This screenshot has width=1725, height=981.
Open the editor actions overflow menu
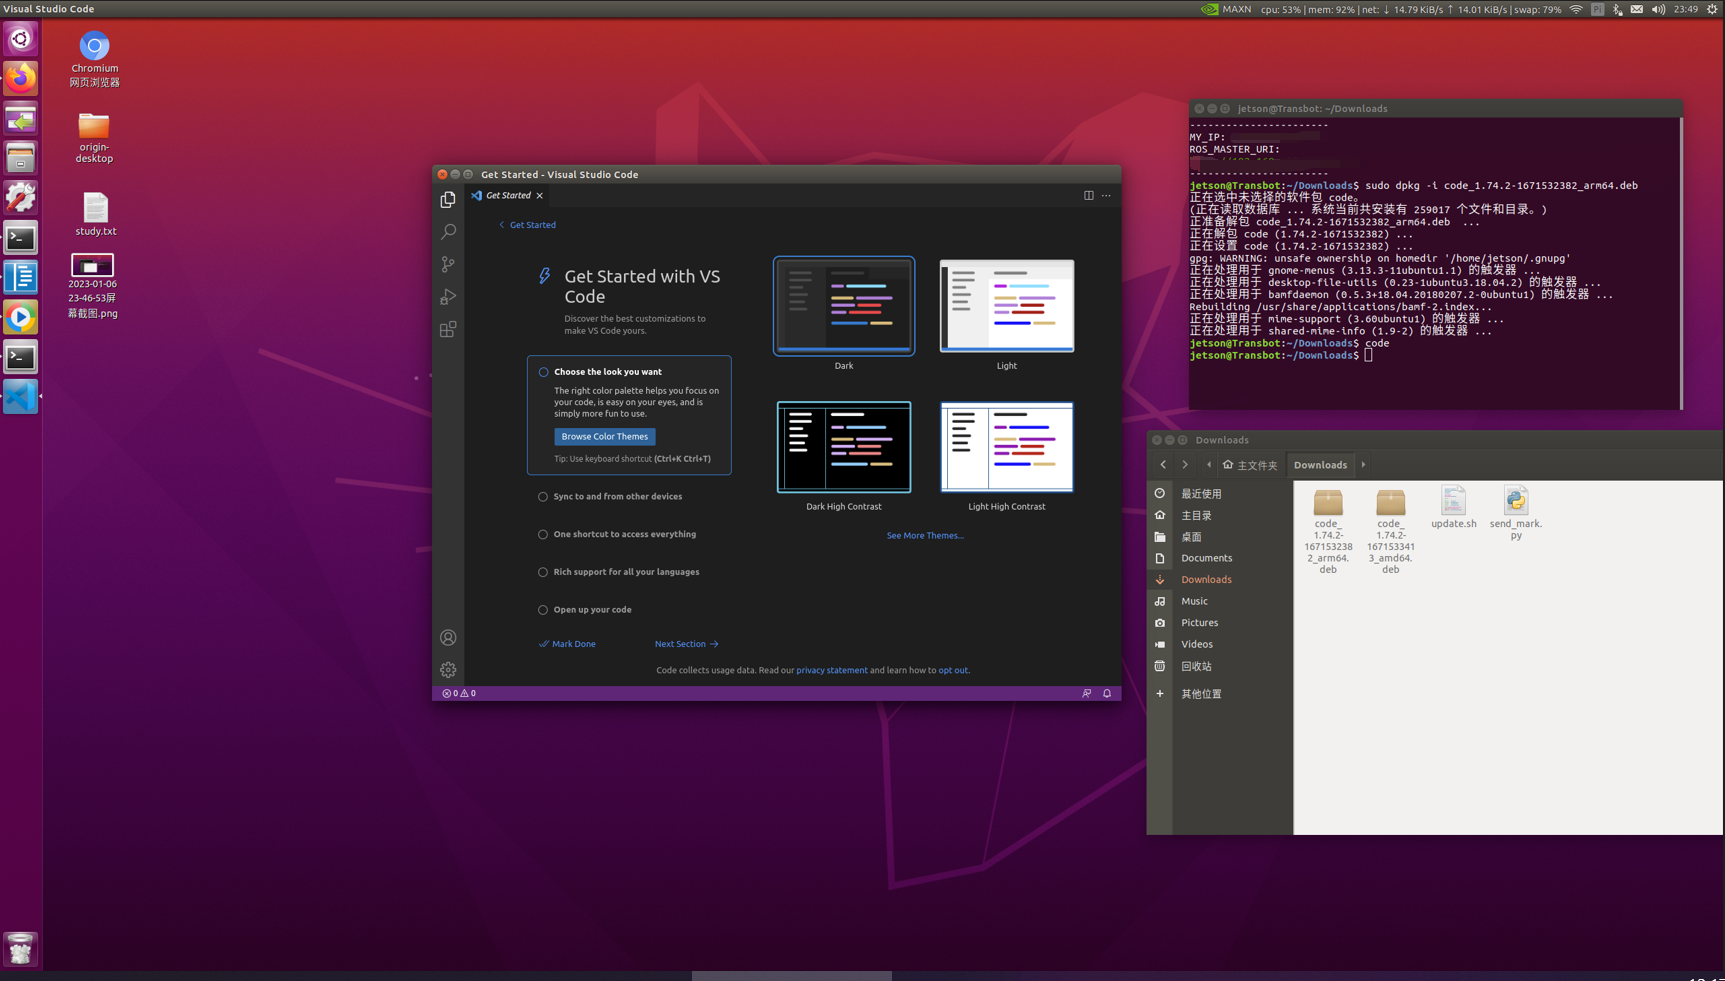[x=1106, y=195]
